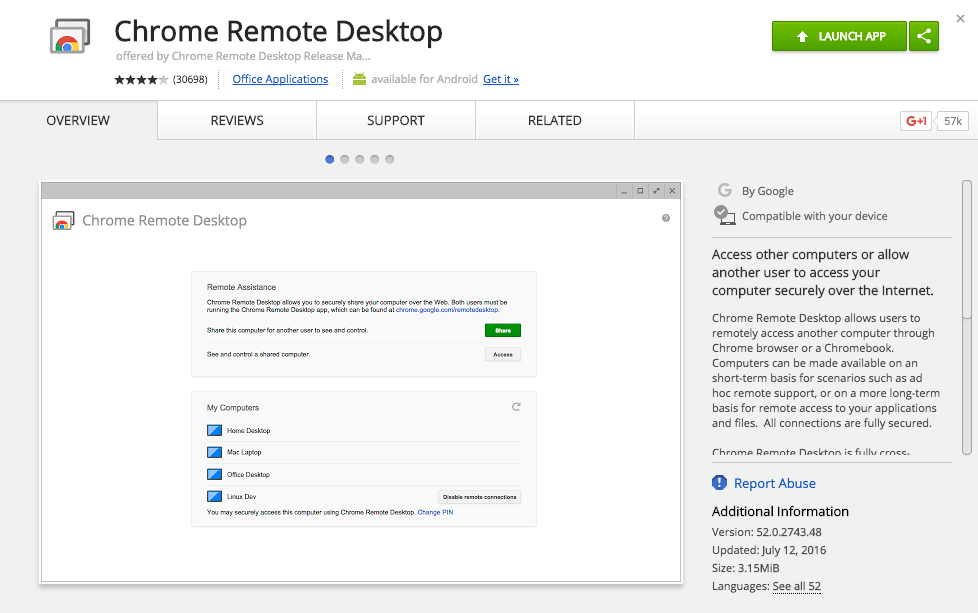
Task: Click See all 52 languages link
Action: tap(796, 586)
